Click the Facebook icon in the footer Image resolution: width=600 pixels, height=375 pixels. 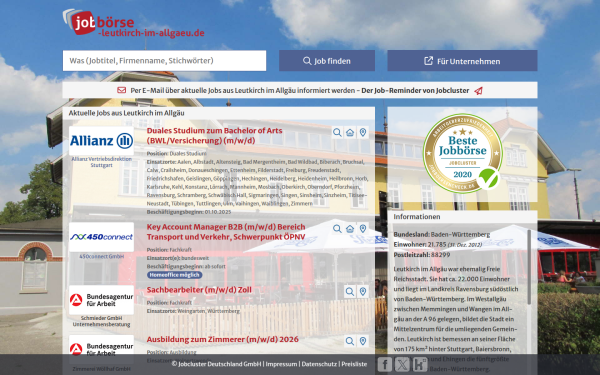pyautogui.click(x=385, y=364)
